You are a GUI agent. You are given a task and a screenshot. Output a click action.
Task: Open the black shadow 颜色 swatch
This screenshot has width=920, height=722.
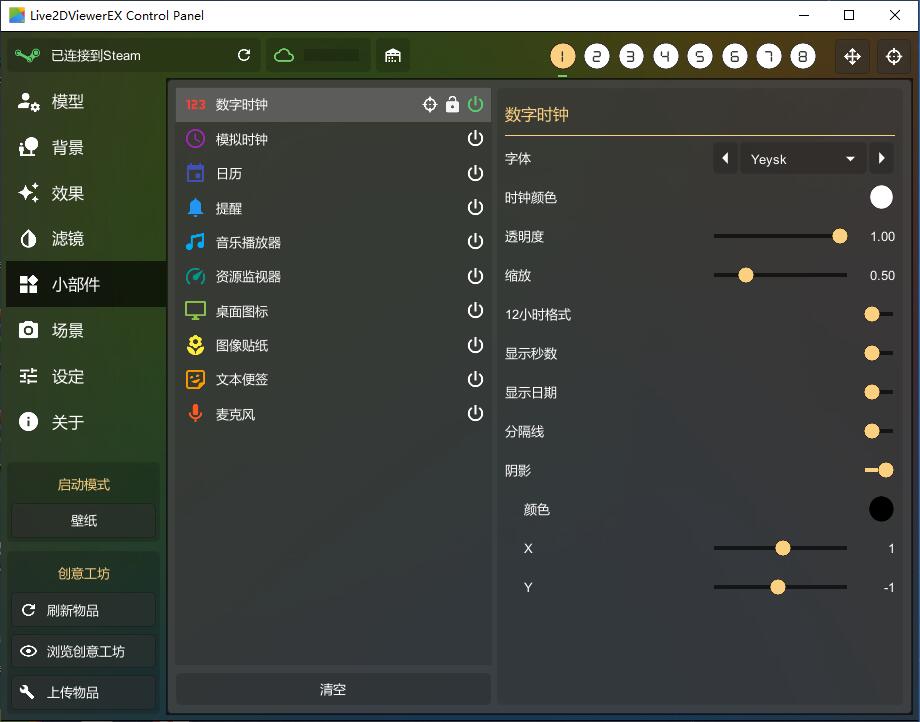point(881,509)
